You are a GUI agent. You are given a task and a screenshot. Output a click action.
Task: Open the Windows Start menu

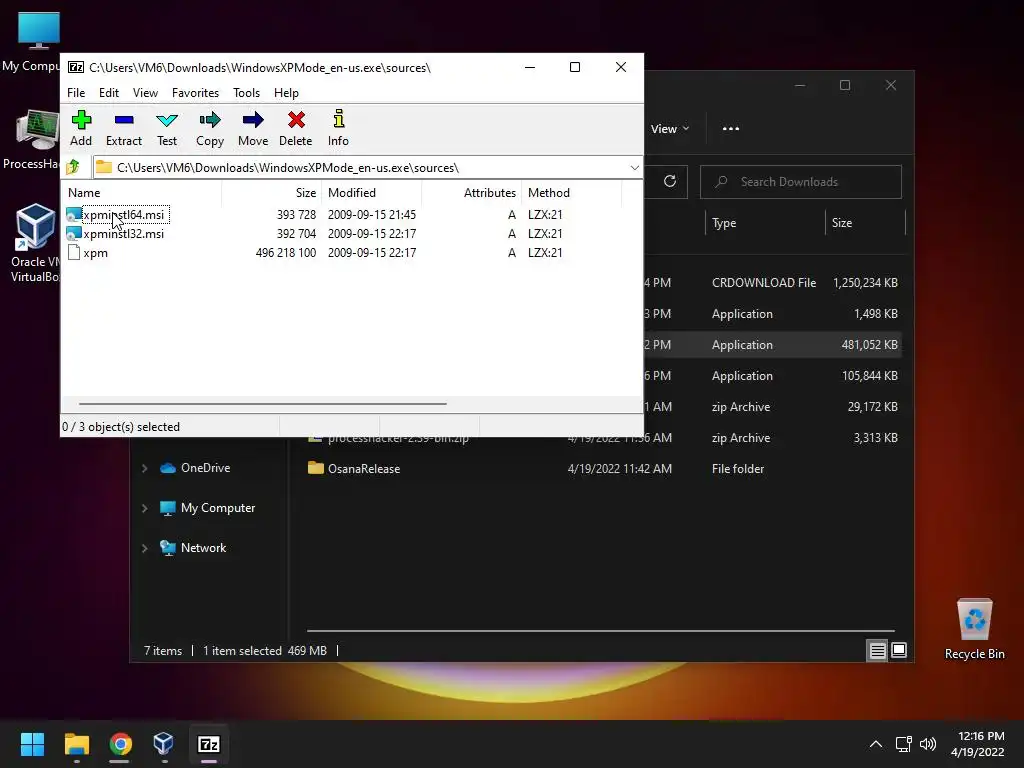(x=32, y=744)
